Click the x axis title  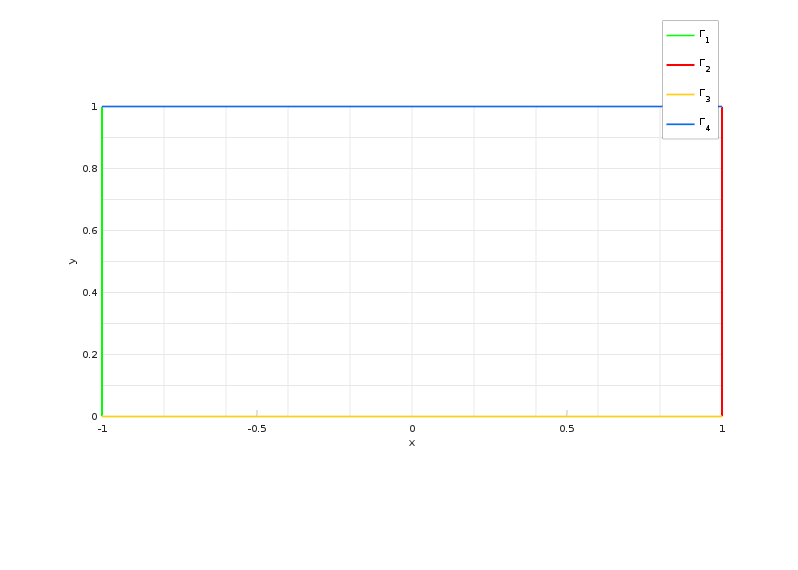pos(412,443)
